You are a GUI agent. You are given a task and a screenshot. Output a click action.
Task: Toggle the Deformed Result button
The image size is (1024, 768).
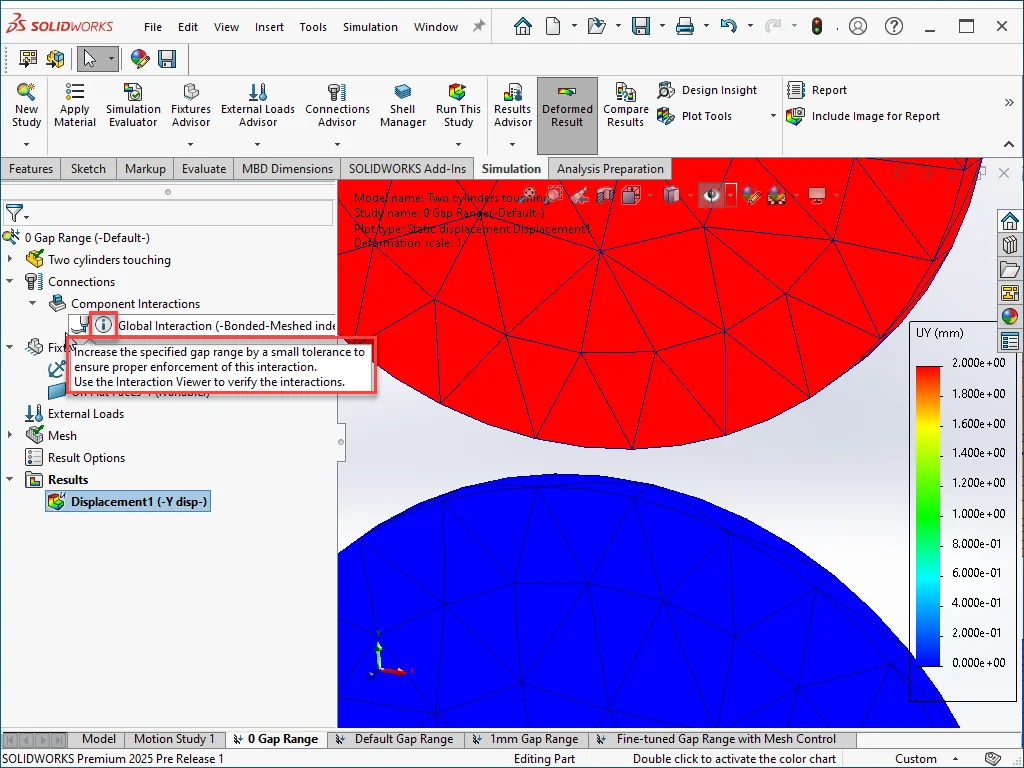pyautogui.click(x=567, y=105)
